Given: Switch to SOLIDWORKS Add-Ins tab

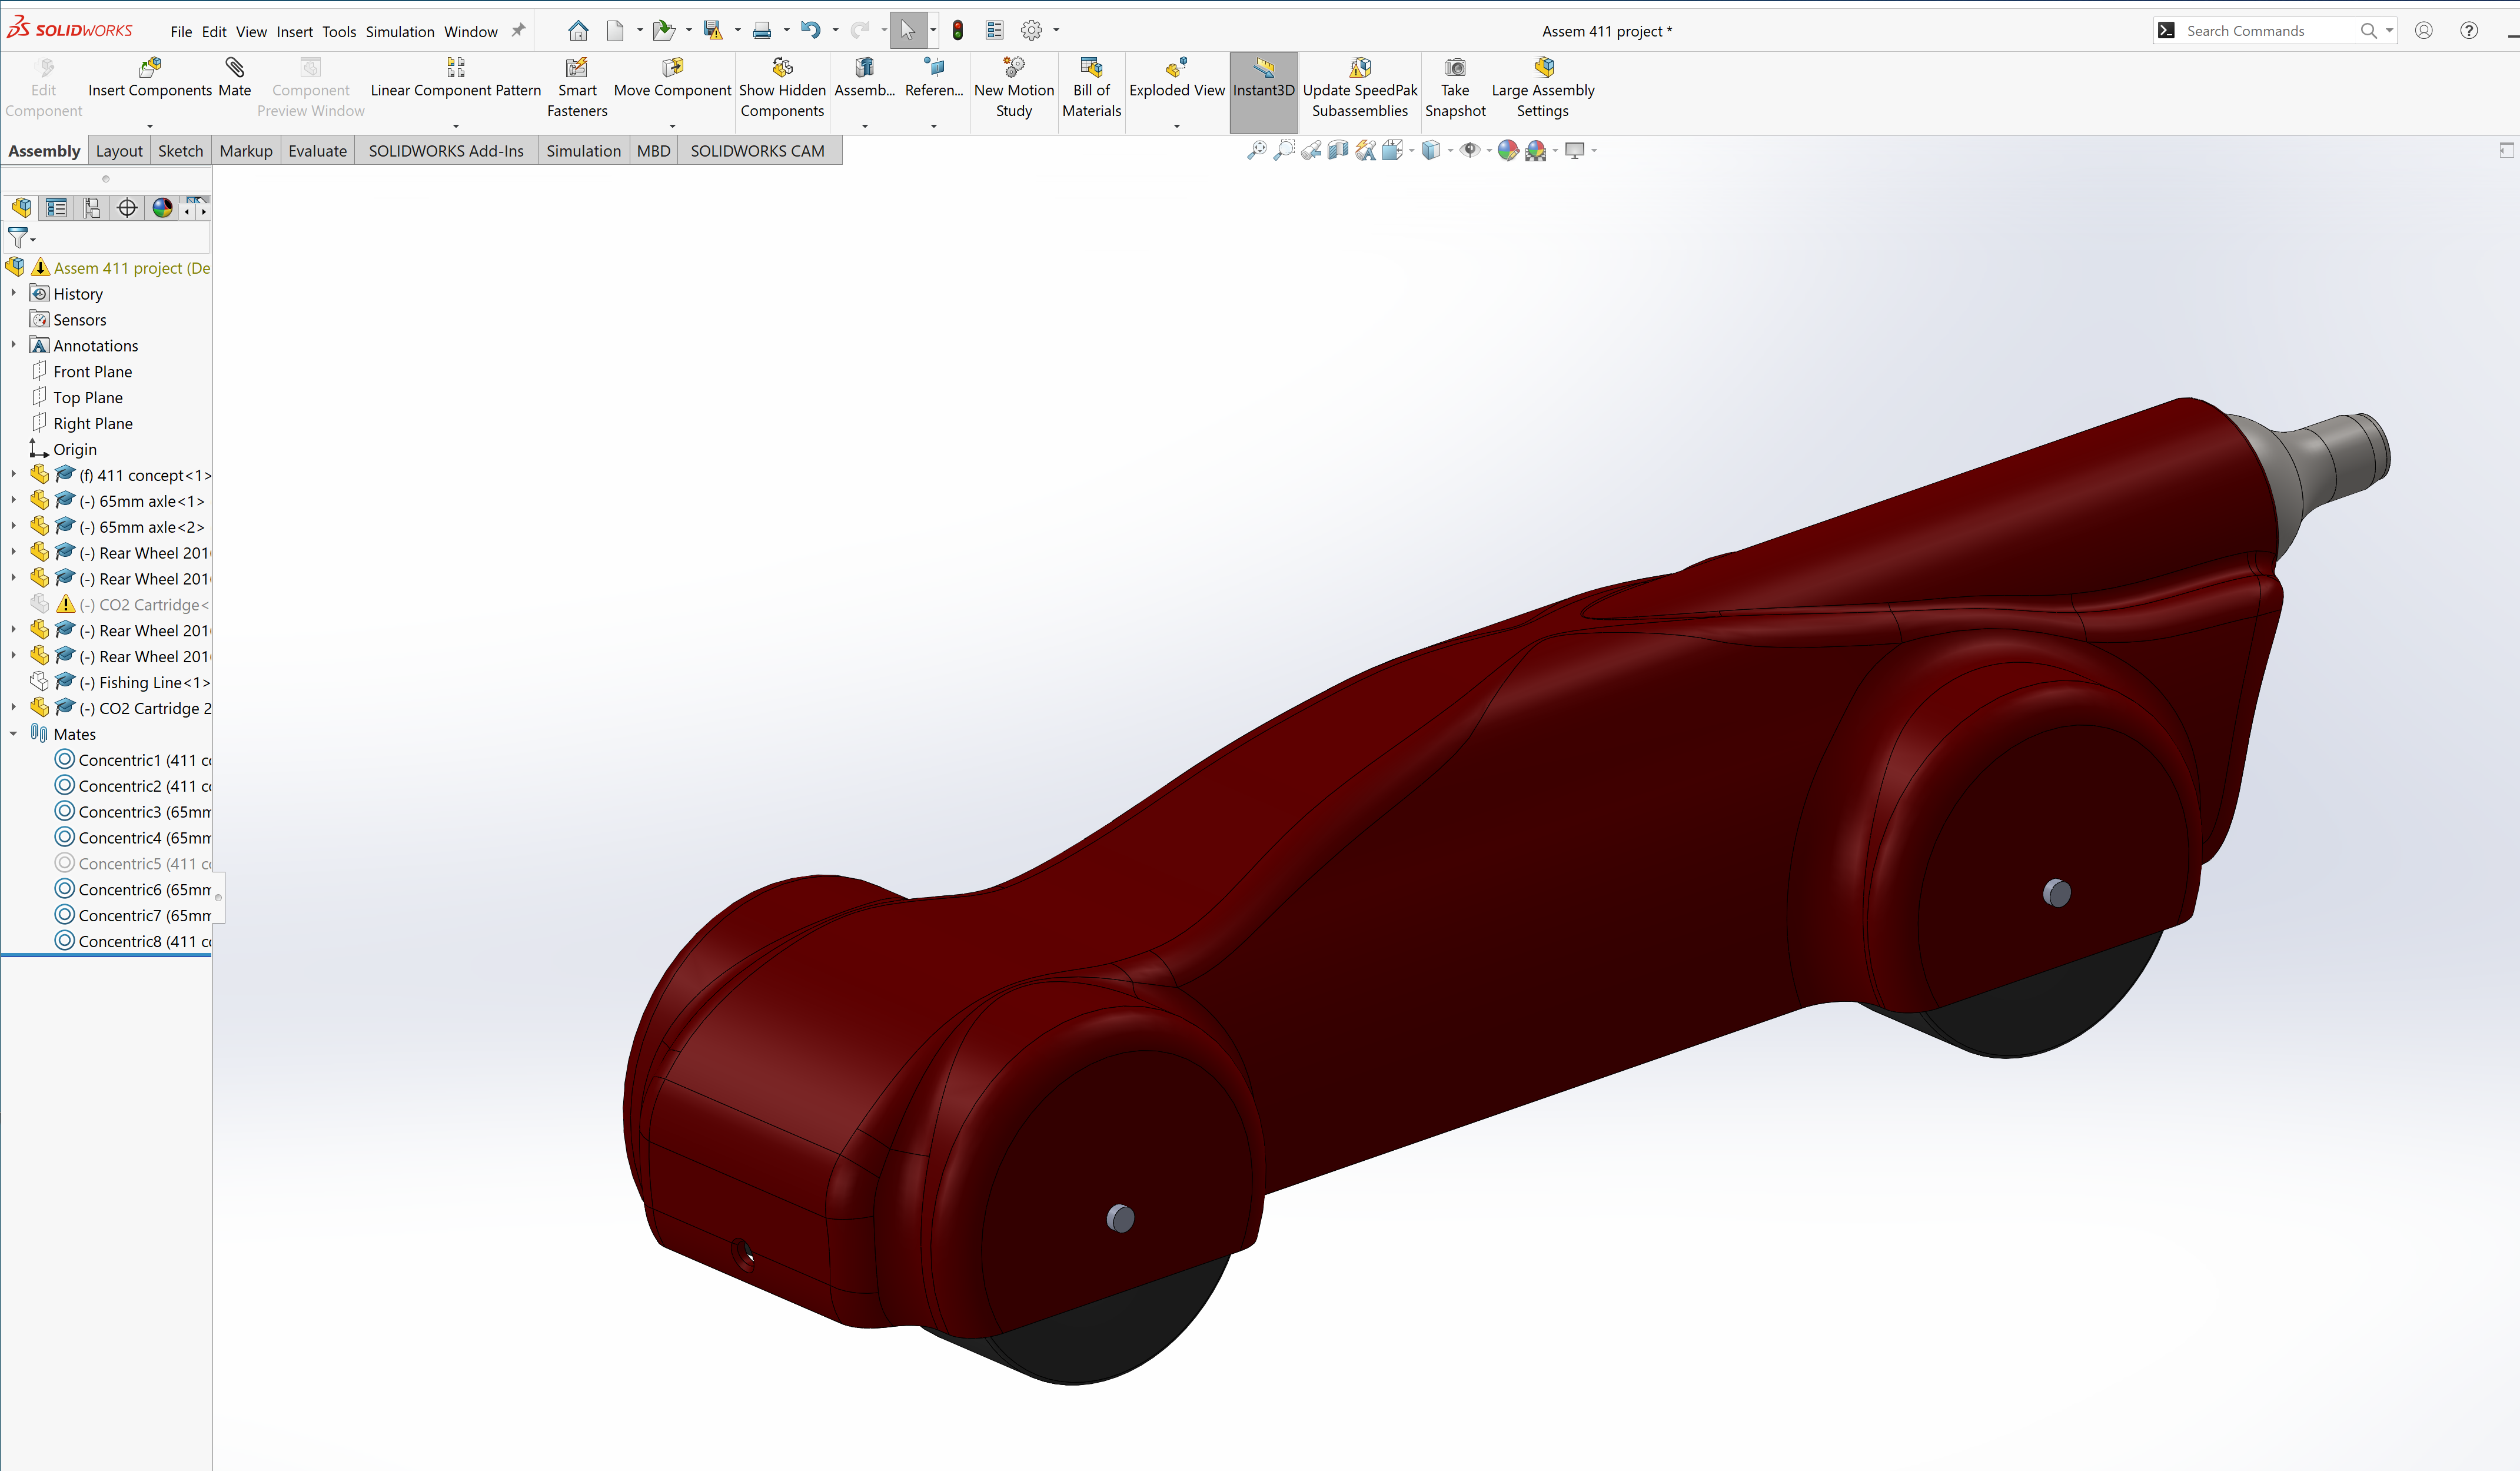Looking at the screenshot, I should 446,151.
